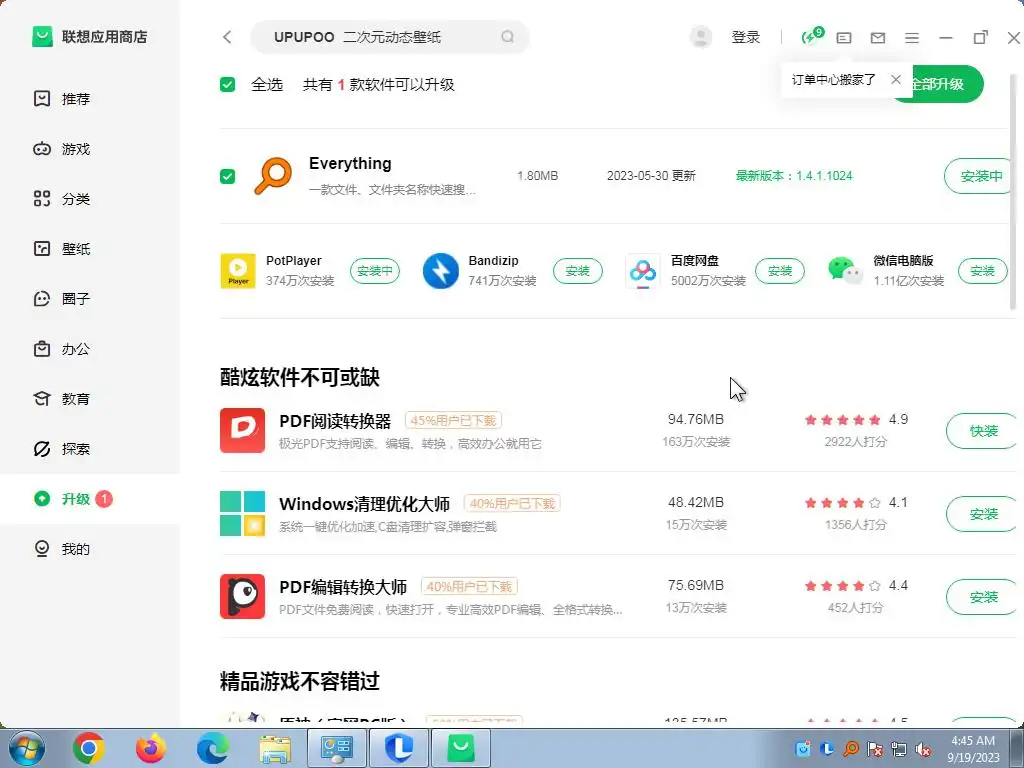Click the 联想应用商店 logo

(x=89, y=37)
